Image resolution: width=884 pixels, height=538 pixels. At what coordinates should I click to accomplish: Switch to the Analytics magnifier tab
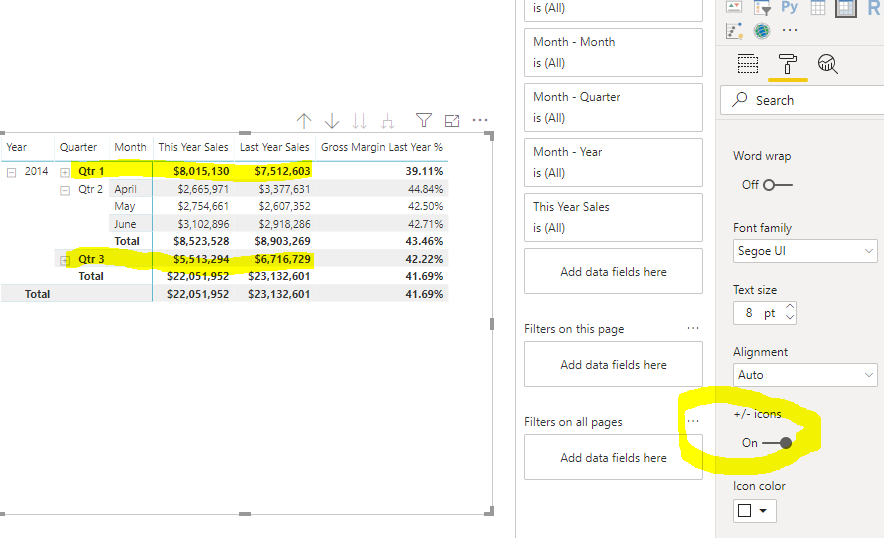pos(828,64)
